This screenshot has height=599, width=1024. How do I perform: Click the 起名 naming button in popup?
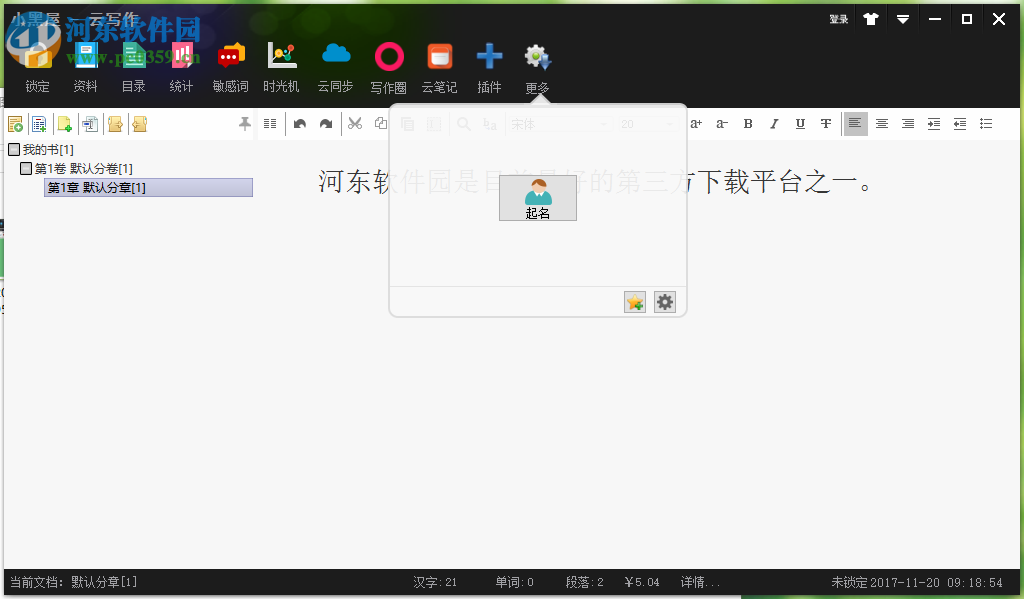537,198
